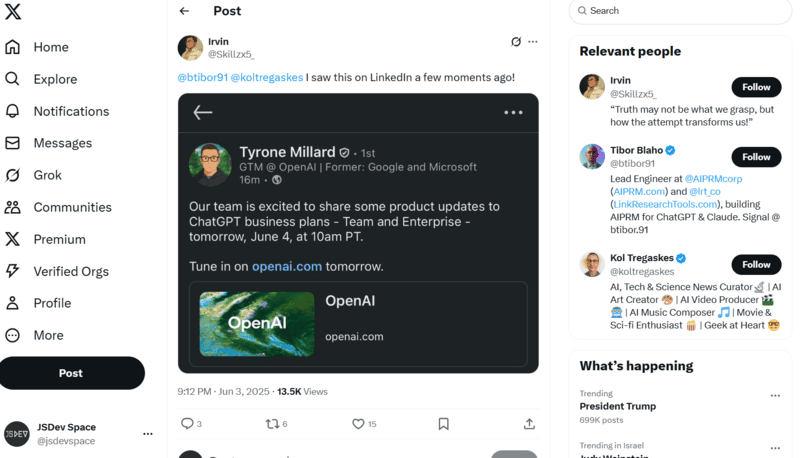Reply to Irvin's post
Viewport: 800px width, 458px height.
pyautogui.click(x=187, y=424)
